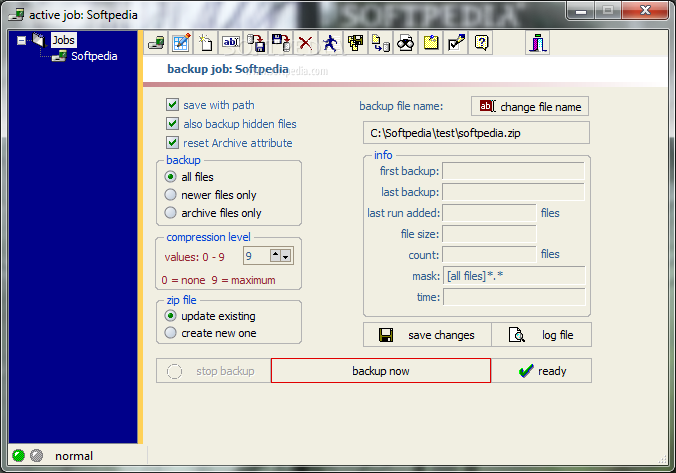Disable 'reset Archive attribute' checkbox
Viewport: 676px width, 473px height.
(172, 143)
